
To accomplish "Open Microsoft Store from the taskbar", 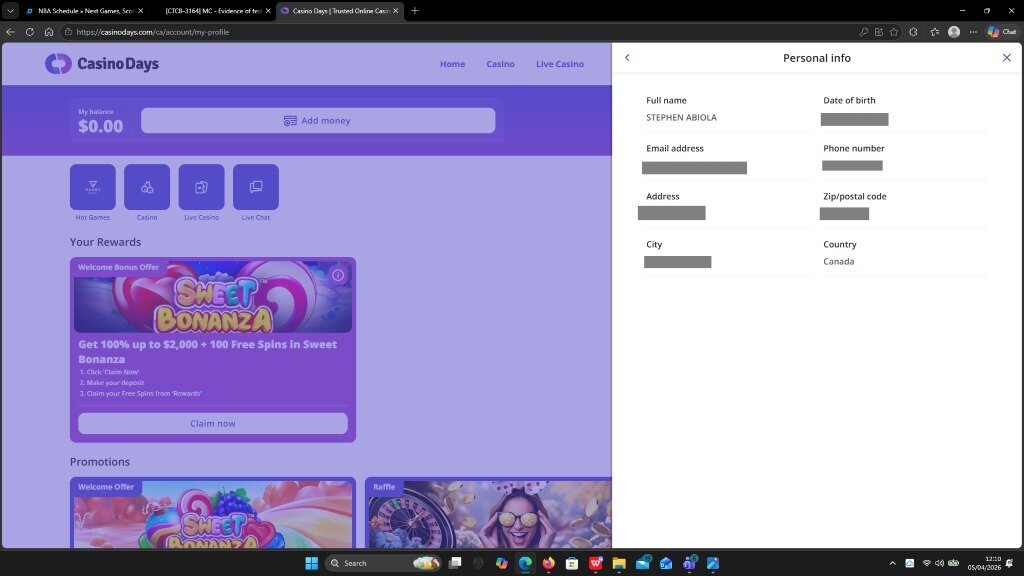I will pyautogui.click(x=572, y=563).
